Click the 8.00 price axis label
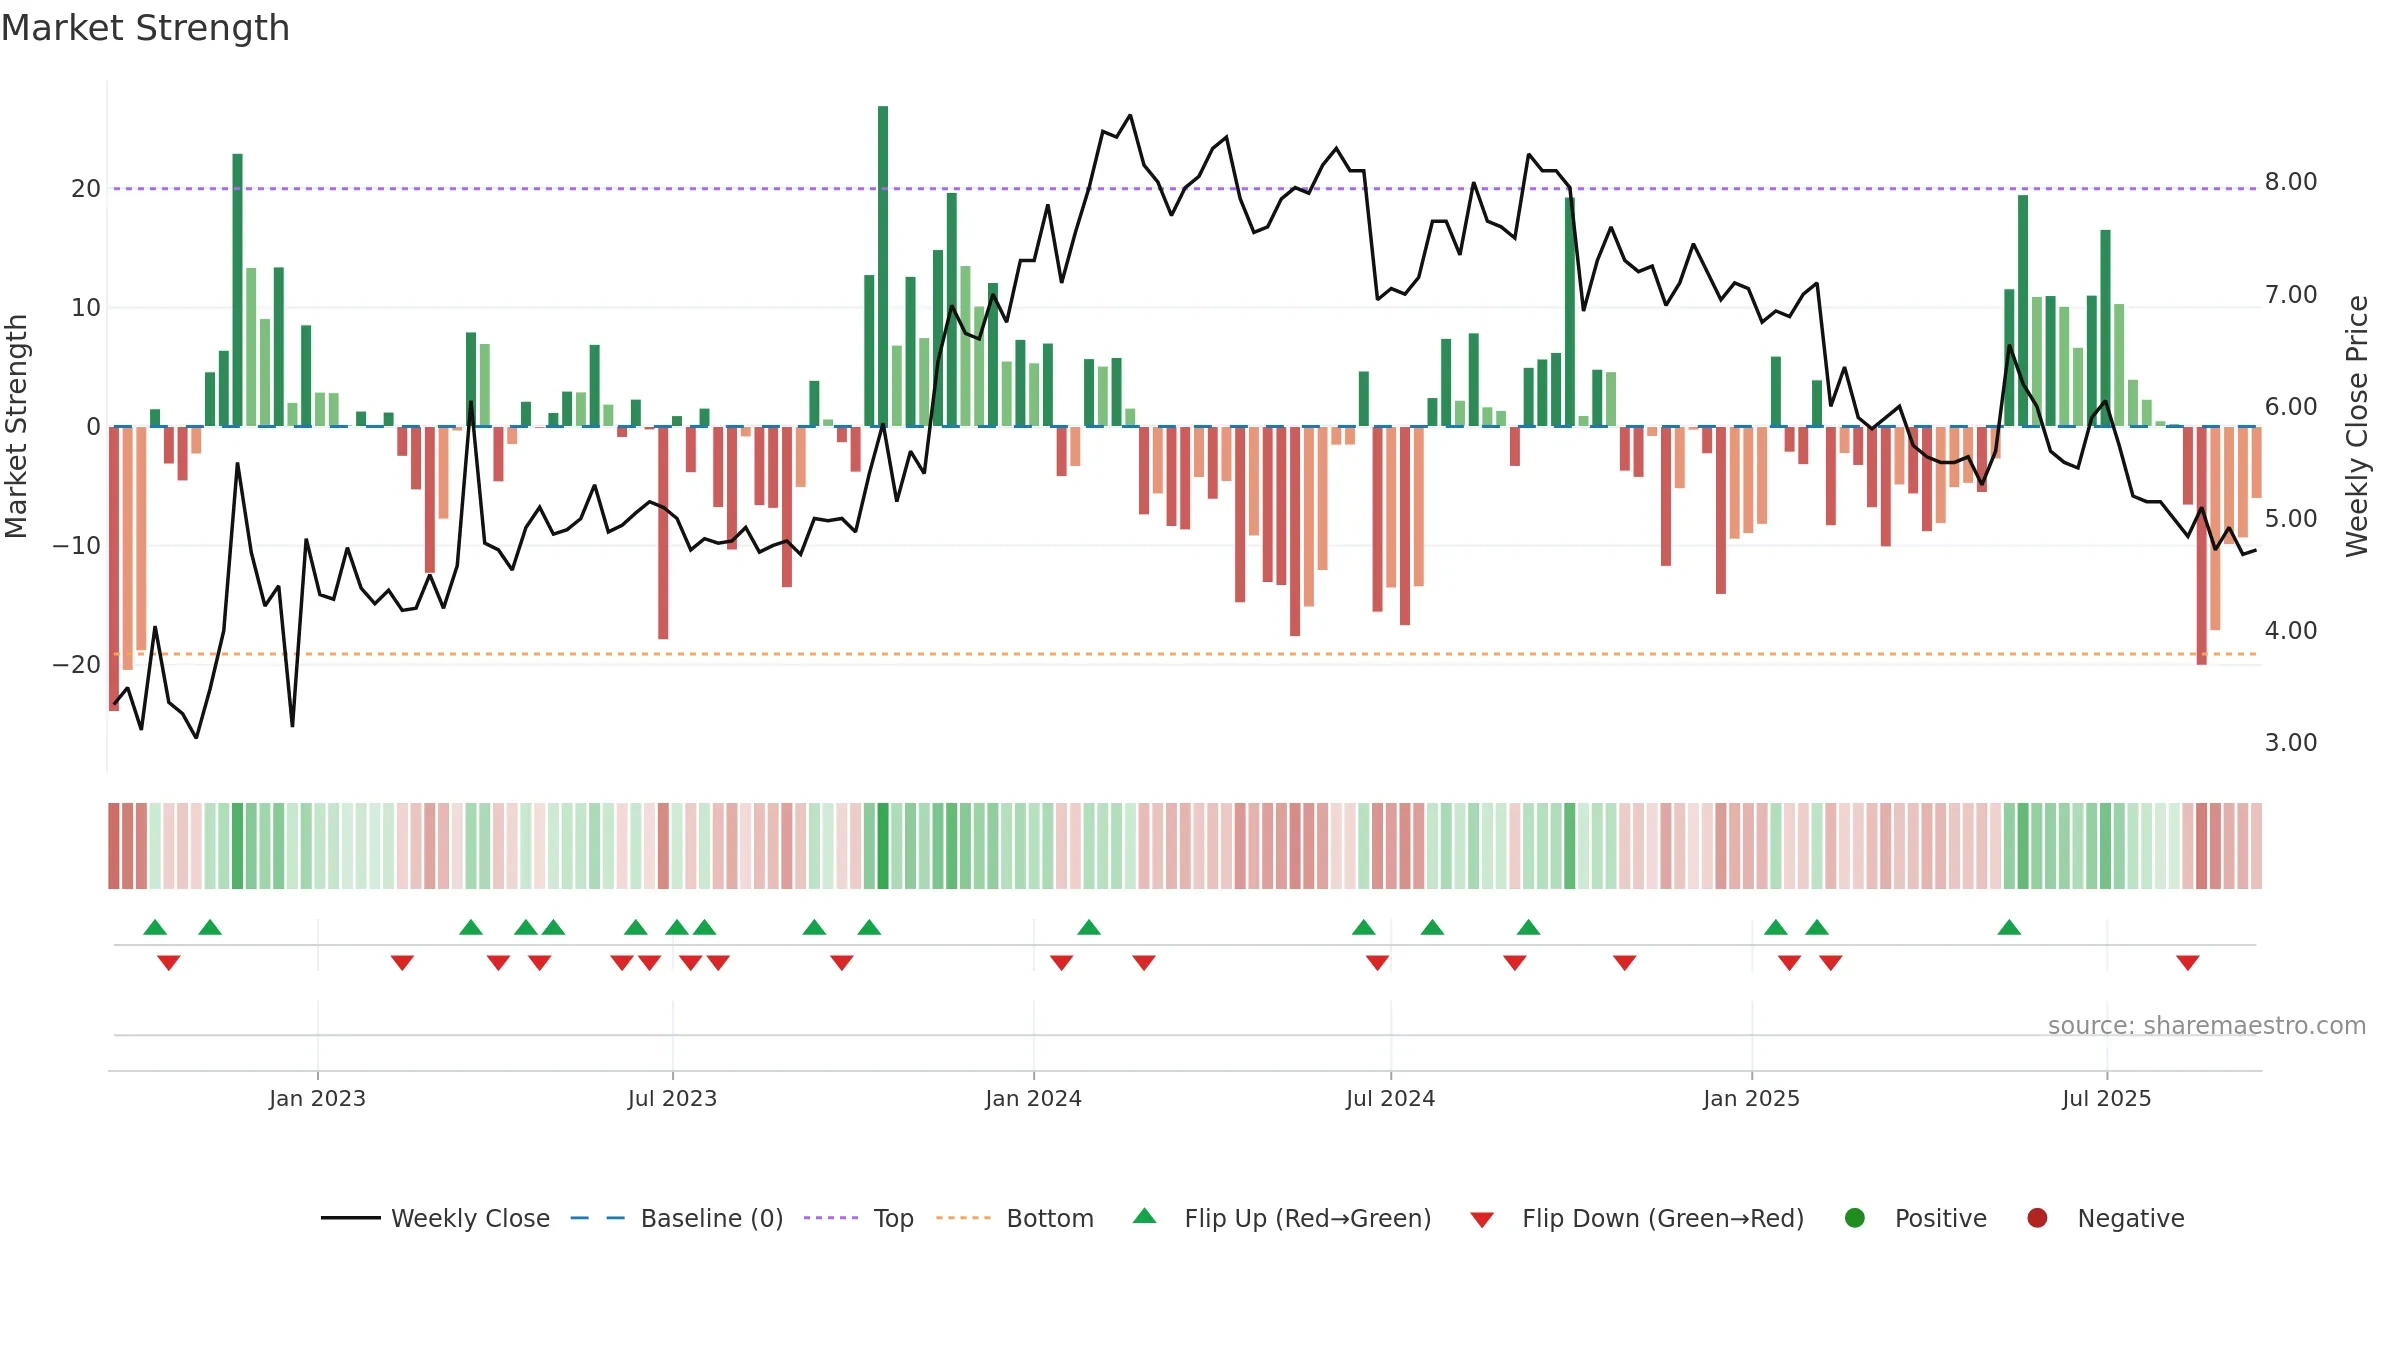Screen dimensions: 2400x1350 coord(2291,182)
